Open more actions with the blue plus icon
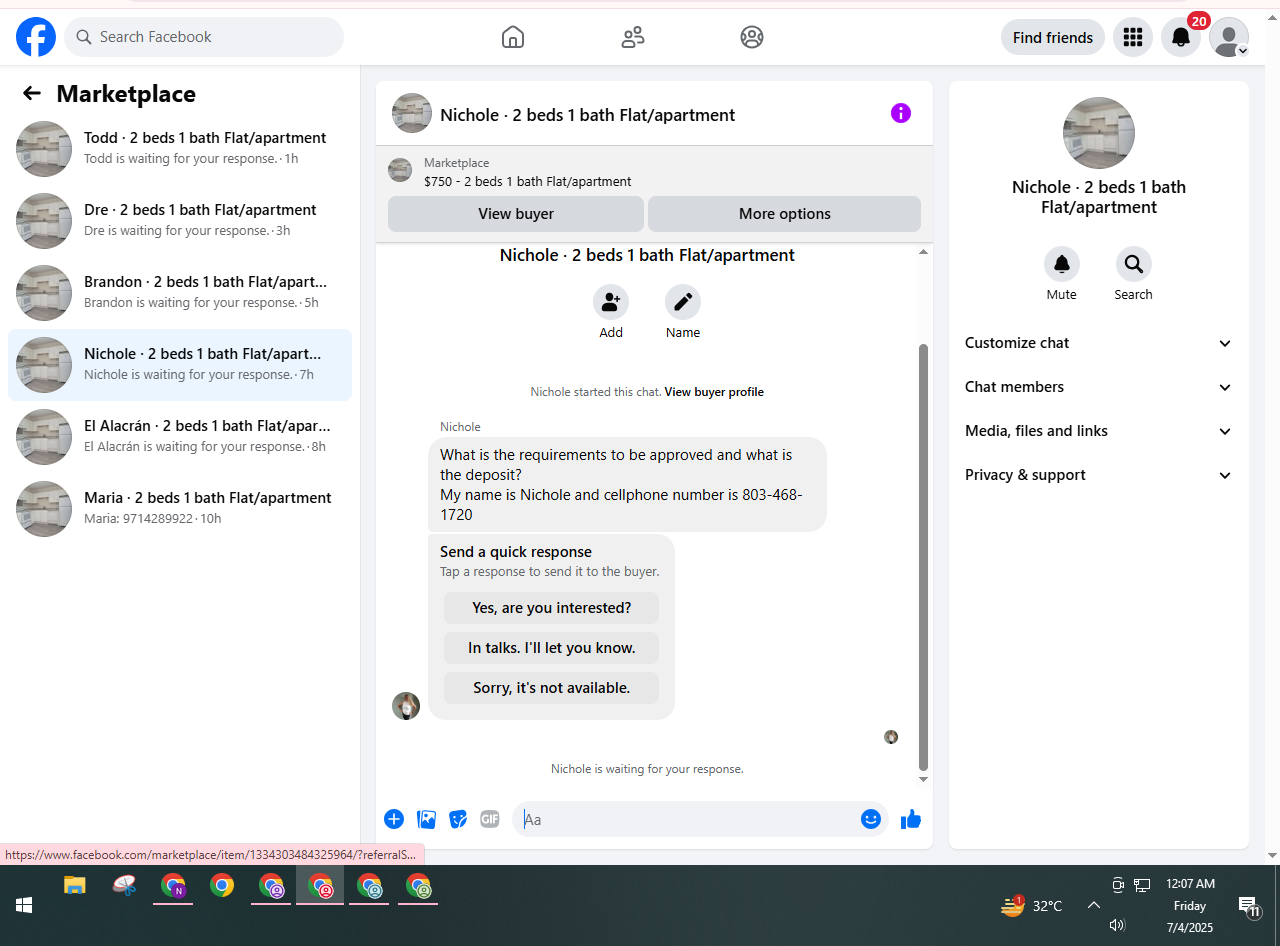1280x946 pixels. pyautogui.click(x=394, y=819)
